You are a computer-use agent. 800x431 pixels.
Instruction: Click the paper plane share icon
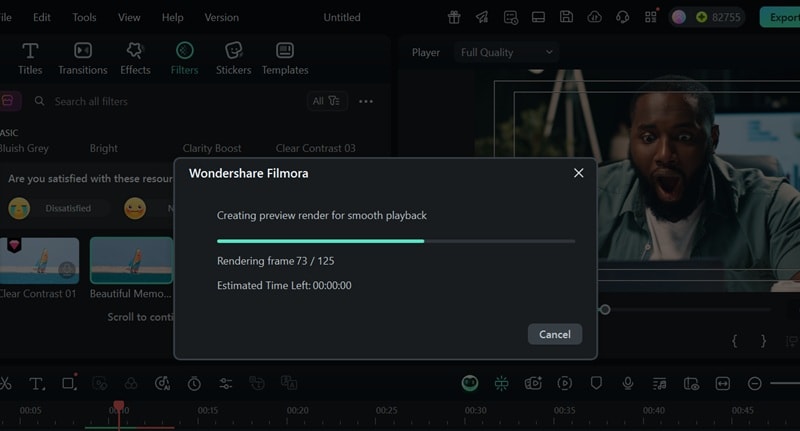(x=482, y=17)
